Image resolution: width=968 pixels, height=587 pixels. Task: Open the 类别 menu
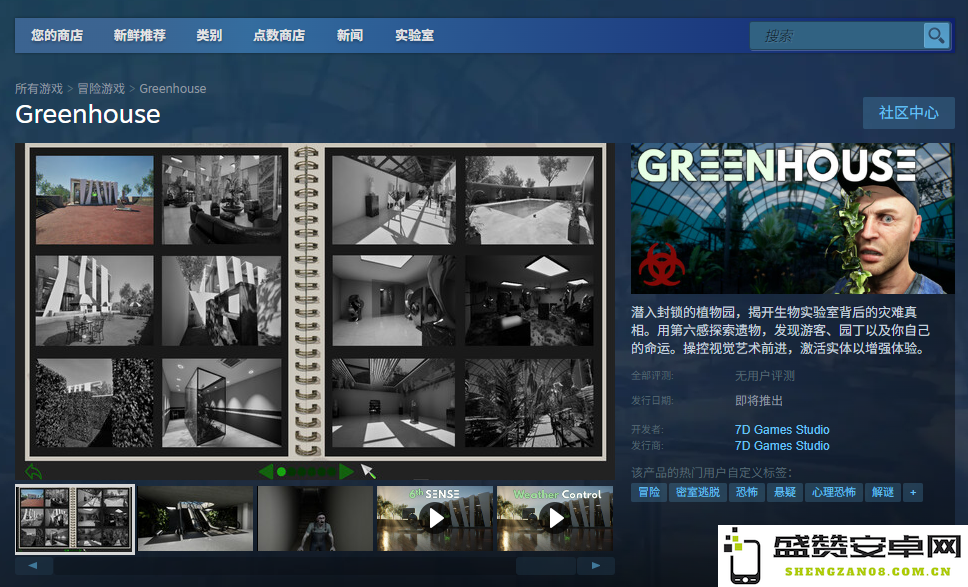point(209,35)
